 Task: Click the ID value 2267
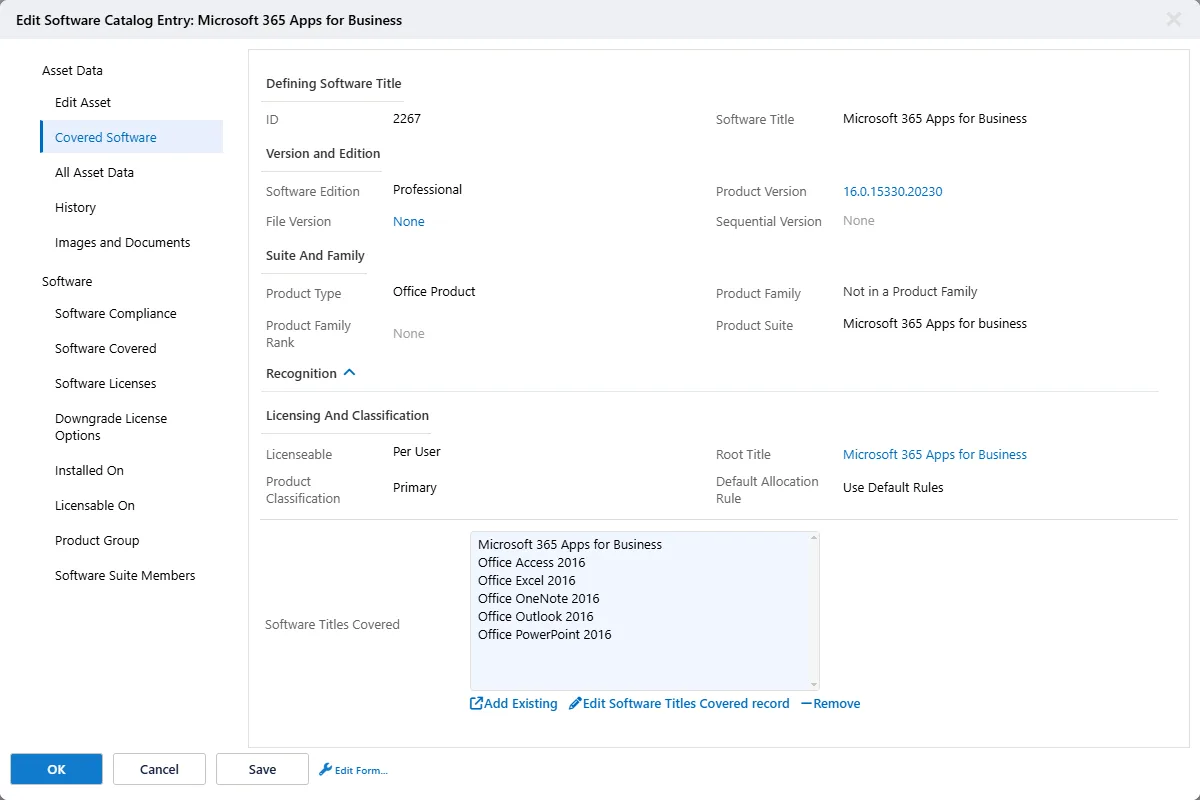[407, 118]
